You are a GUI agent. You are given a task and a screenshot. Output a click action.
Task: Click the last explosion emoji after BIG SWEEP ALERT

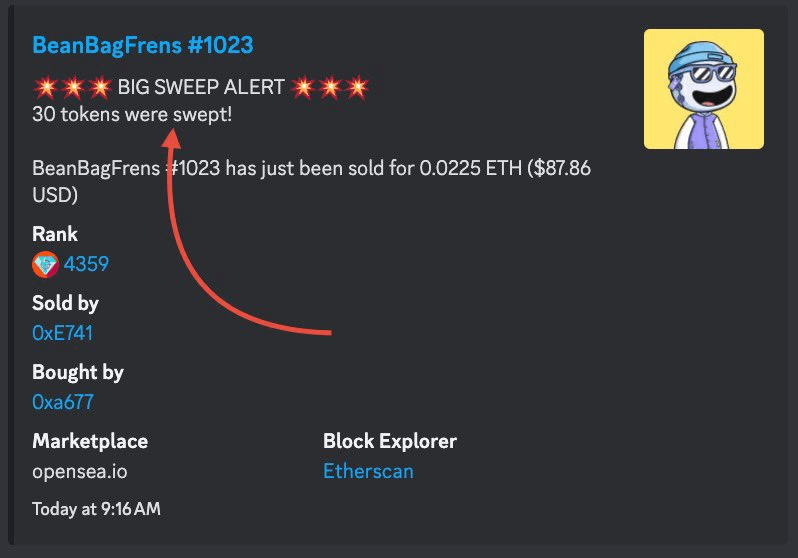[357, 87]
